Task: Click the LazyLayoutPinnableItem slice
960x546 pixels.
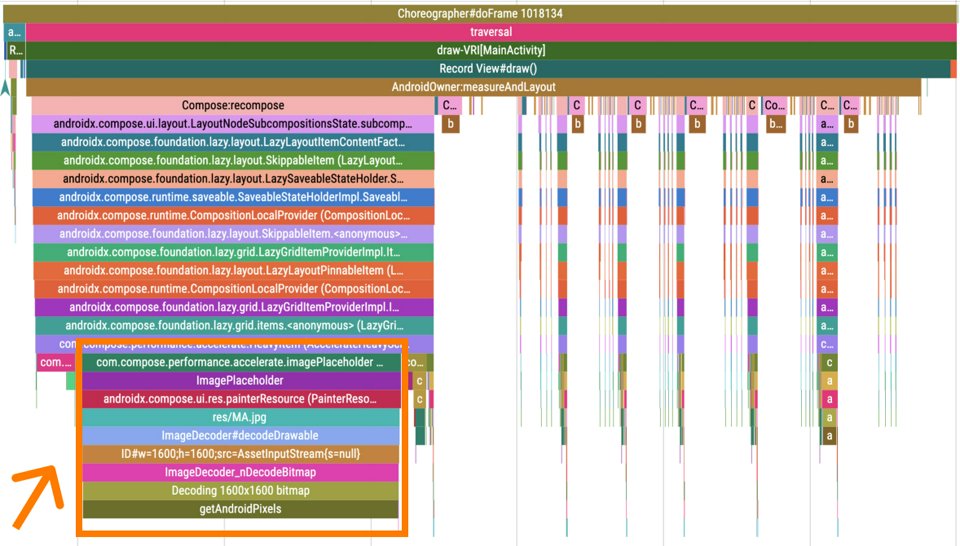Action: click(233, 270)
